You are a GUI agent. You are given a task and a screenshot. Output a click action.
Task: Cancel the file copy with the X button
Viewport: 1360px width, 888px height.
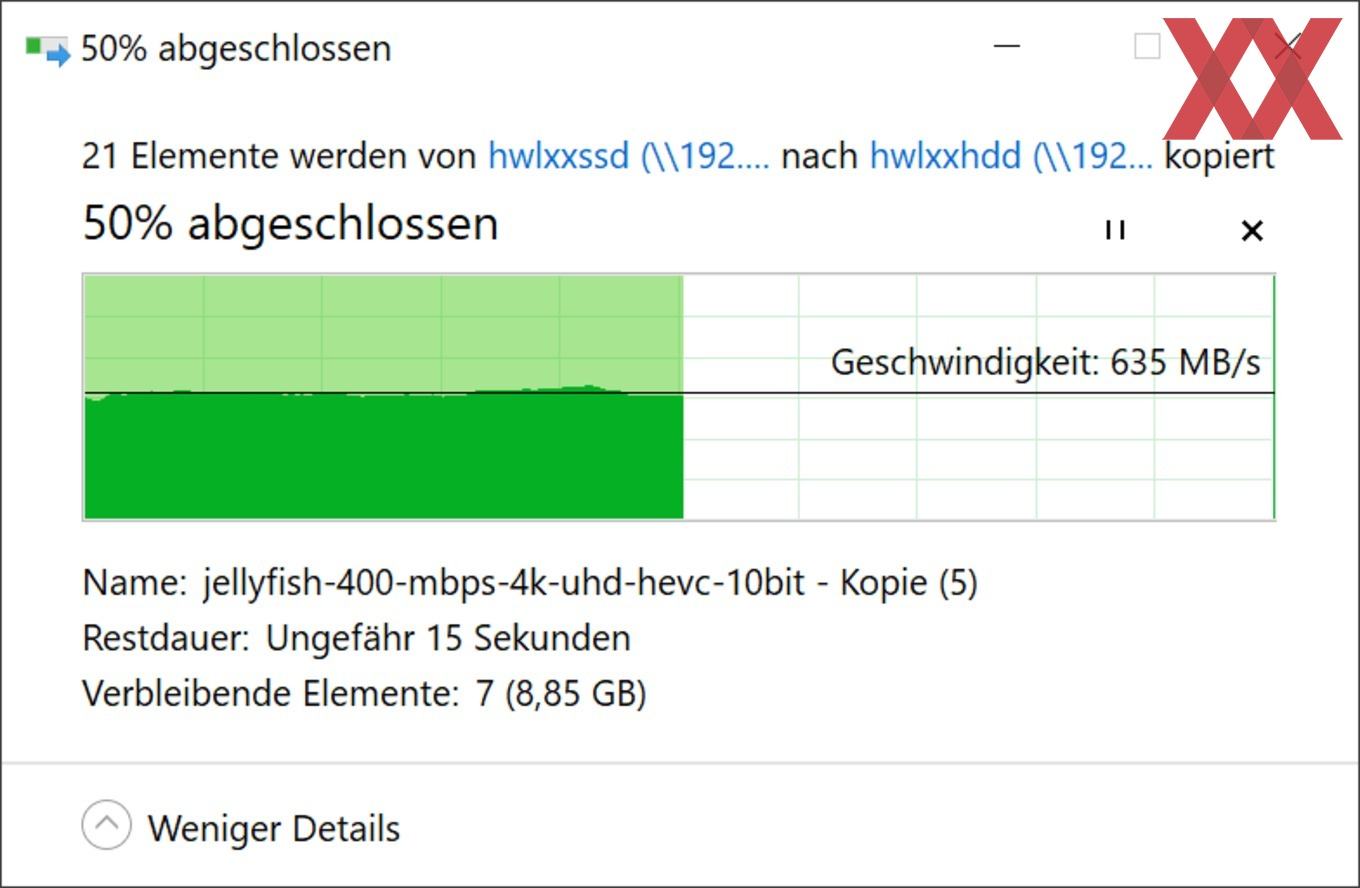1251,231
